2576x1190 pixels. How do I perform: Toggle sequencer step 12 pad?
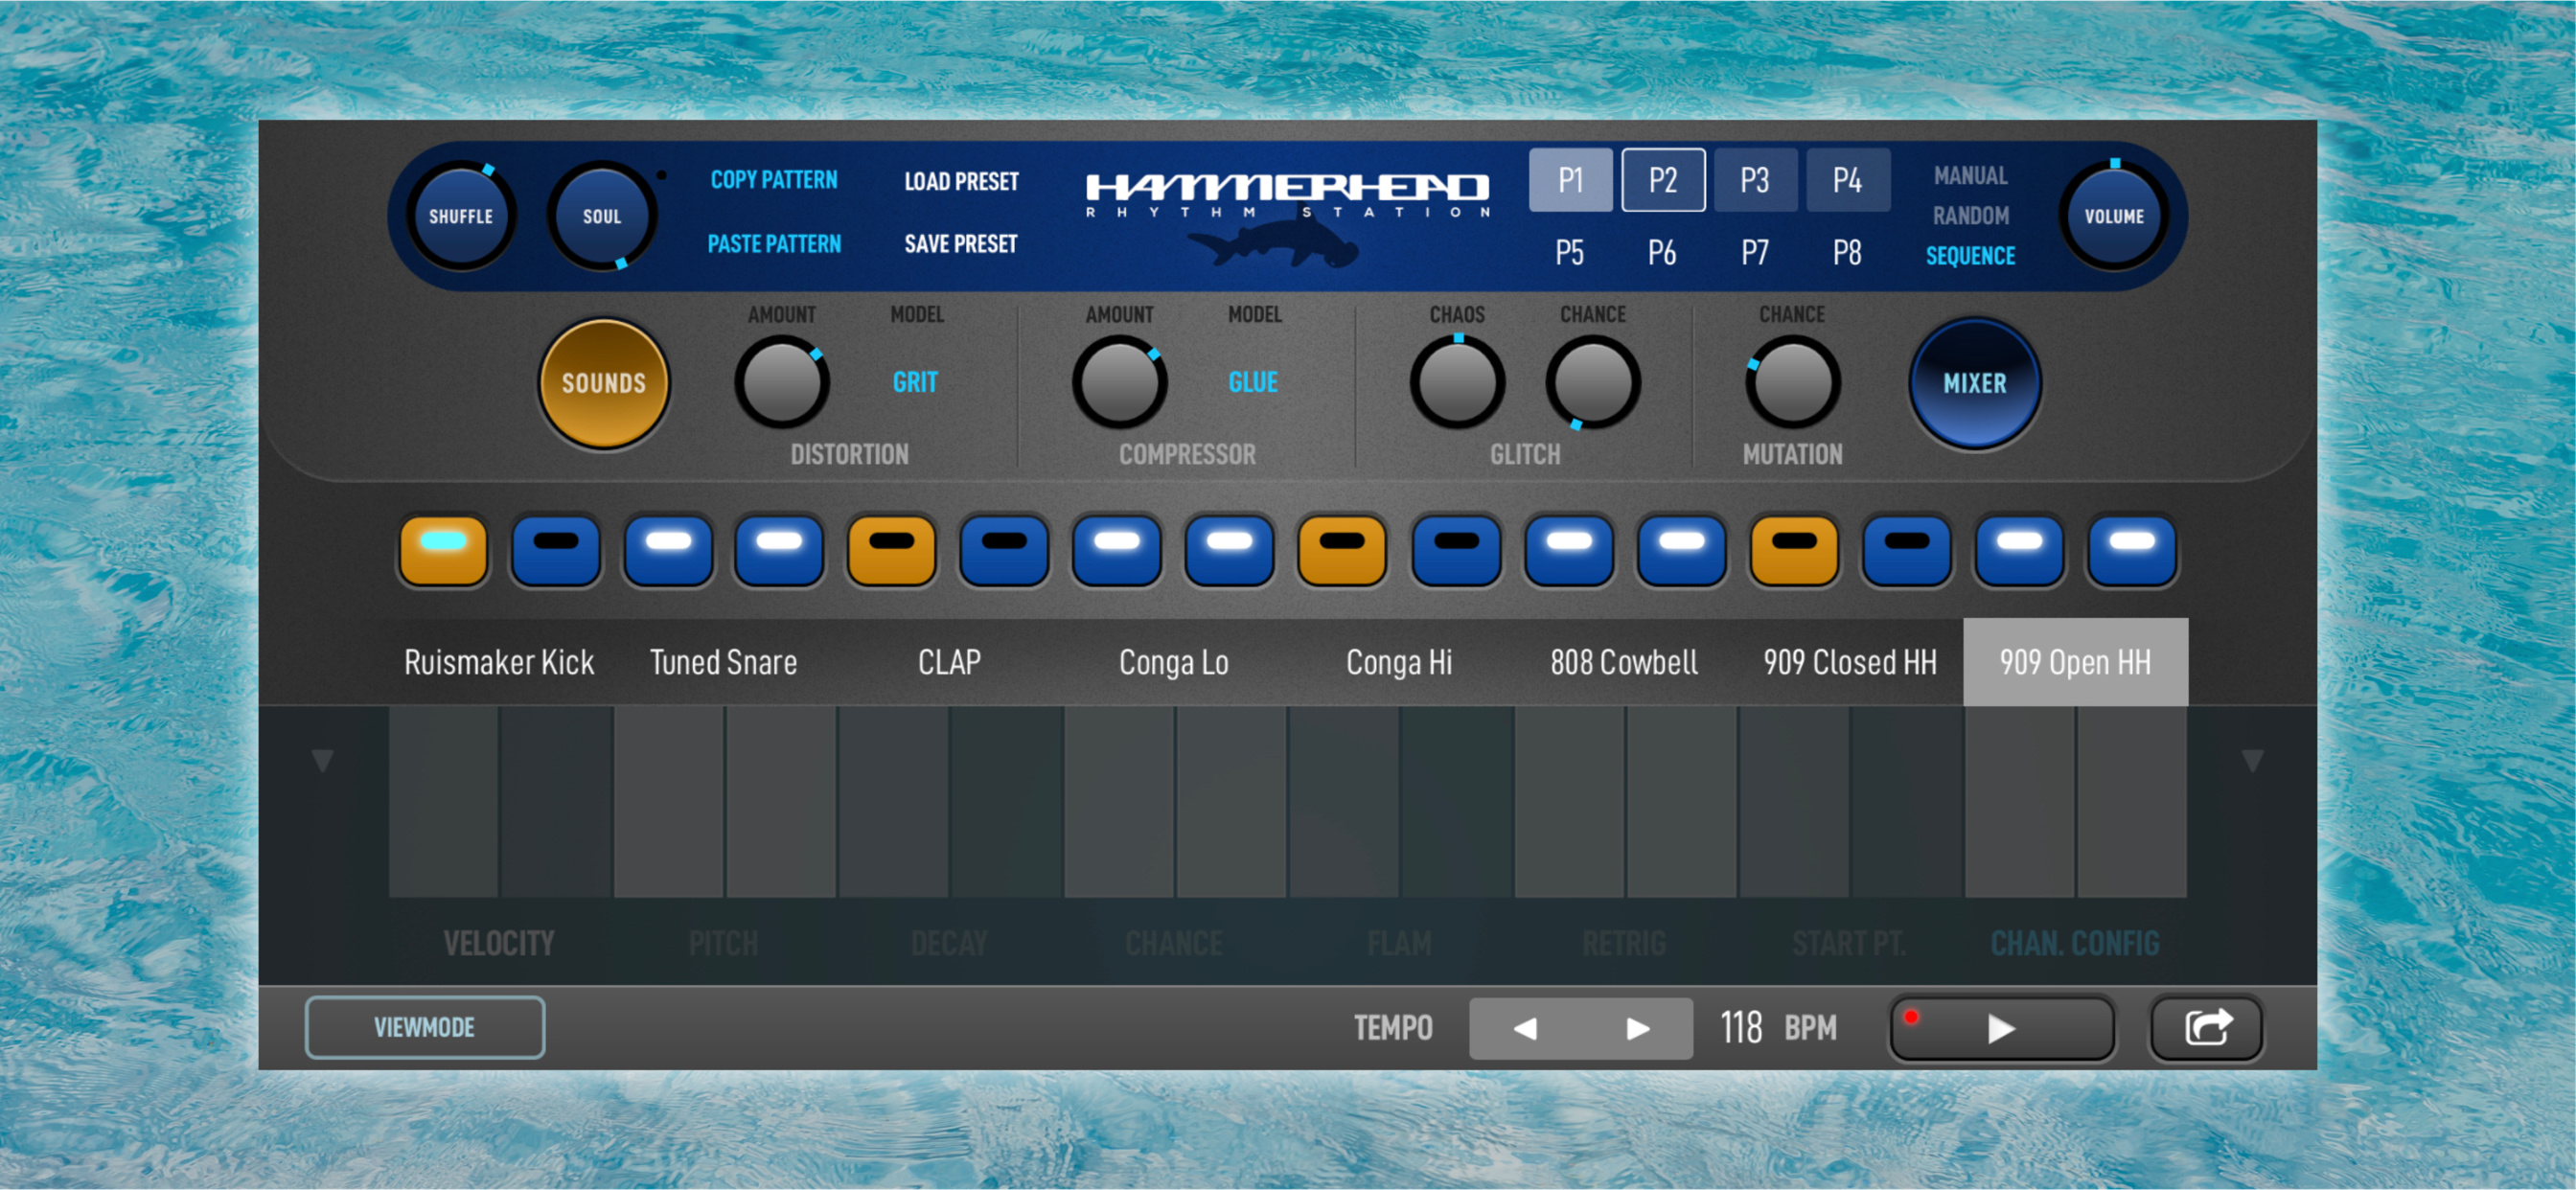coord(1681,550)
